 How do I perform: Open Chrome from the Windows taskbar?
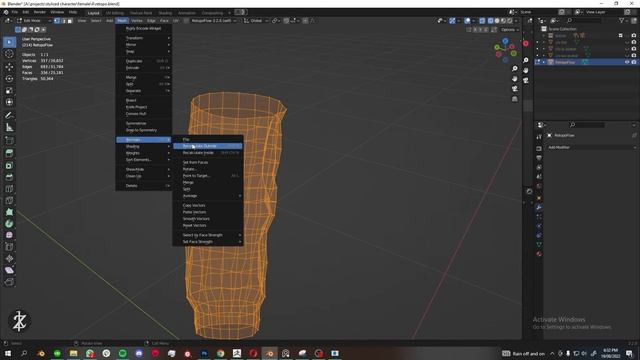221,353
